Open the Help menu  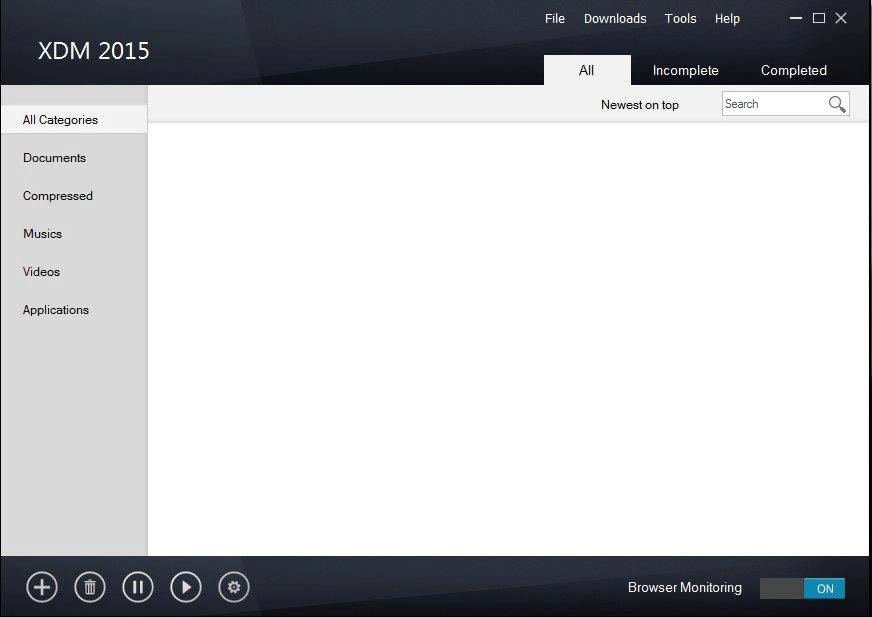click(x=727, y=18)
